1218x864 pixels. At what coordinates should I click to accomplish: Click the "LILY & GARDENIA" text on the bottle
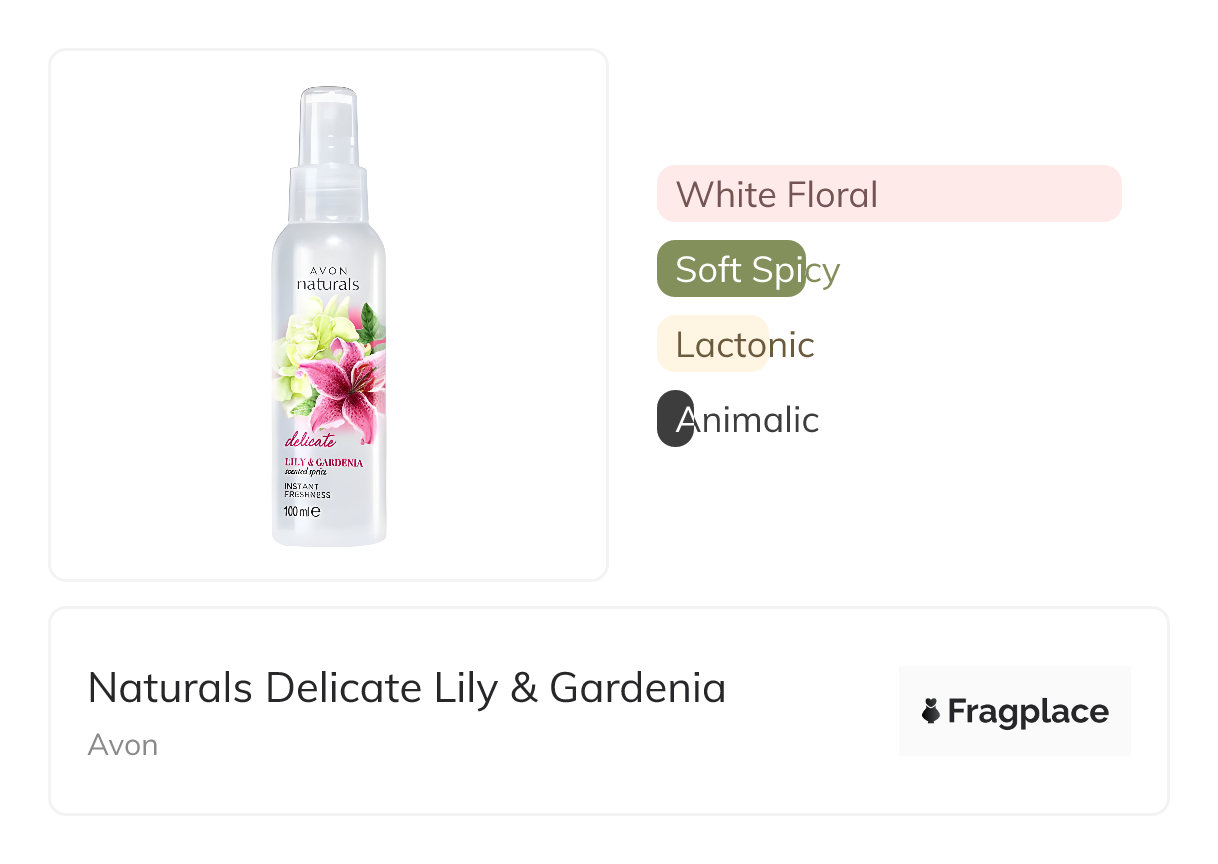pos(323,462)
